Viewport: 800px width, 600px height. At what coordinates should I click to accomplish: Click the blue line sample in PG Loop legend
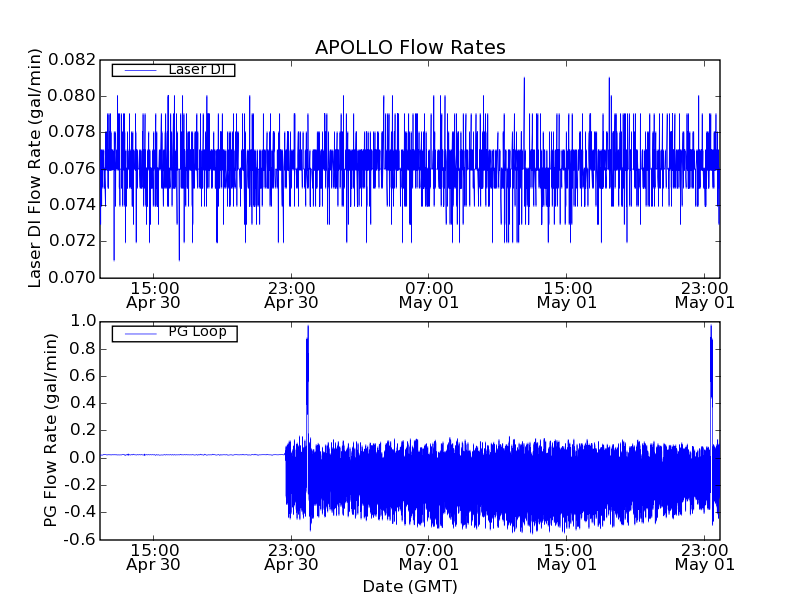coord(137,333)
